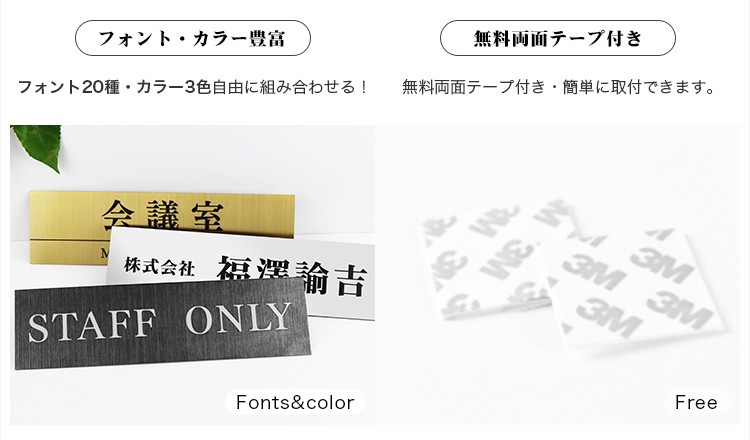
Task: Click the word ONLY on dark plate
Action: 239,319
